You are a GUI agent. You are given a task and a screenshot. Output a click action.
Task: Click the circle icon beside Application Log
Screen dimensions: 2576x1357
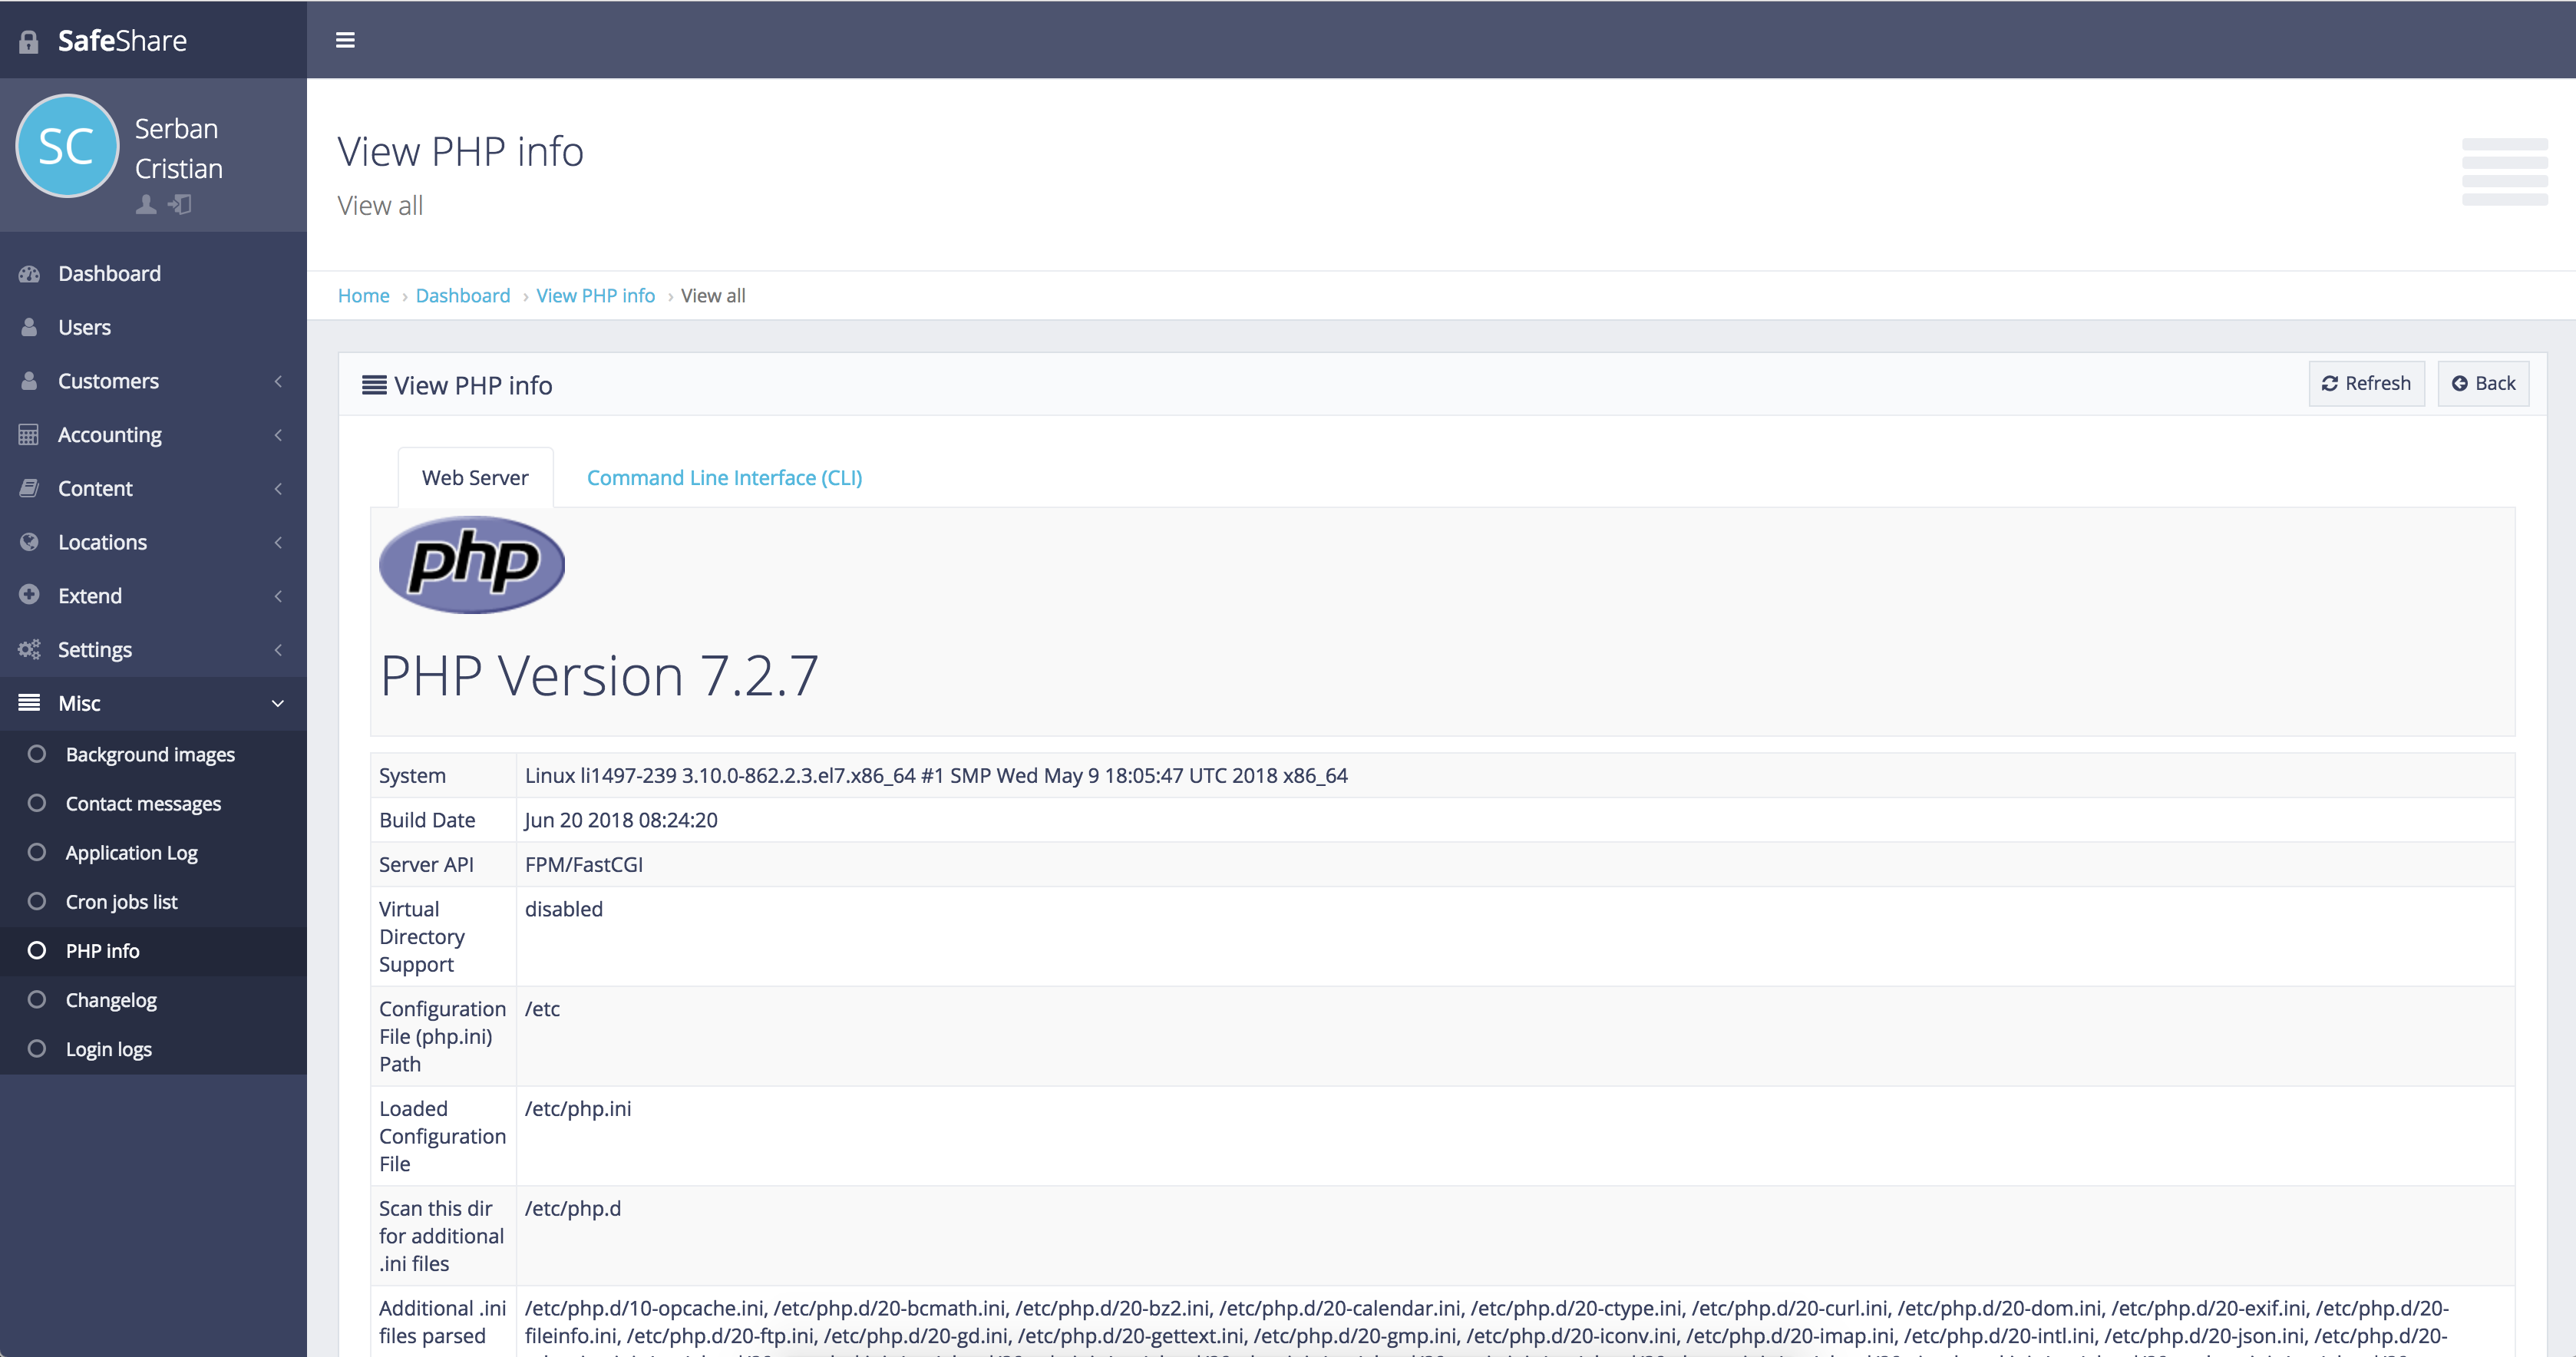pos(37,852)
